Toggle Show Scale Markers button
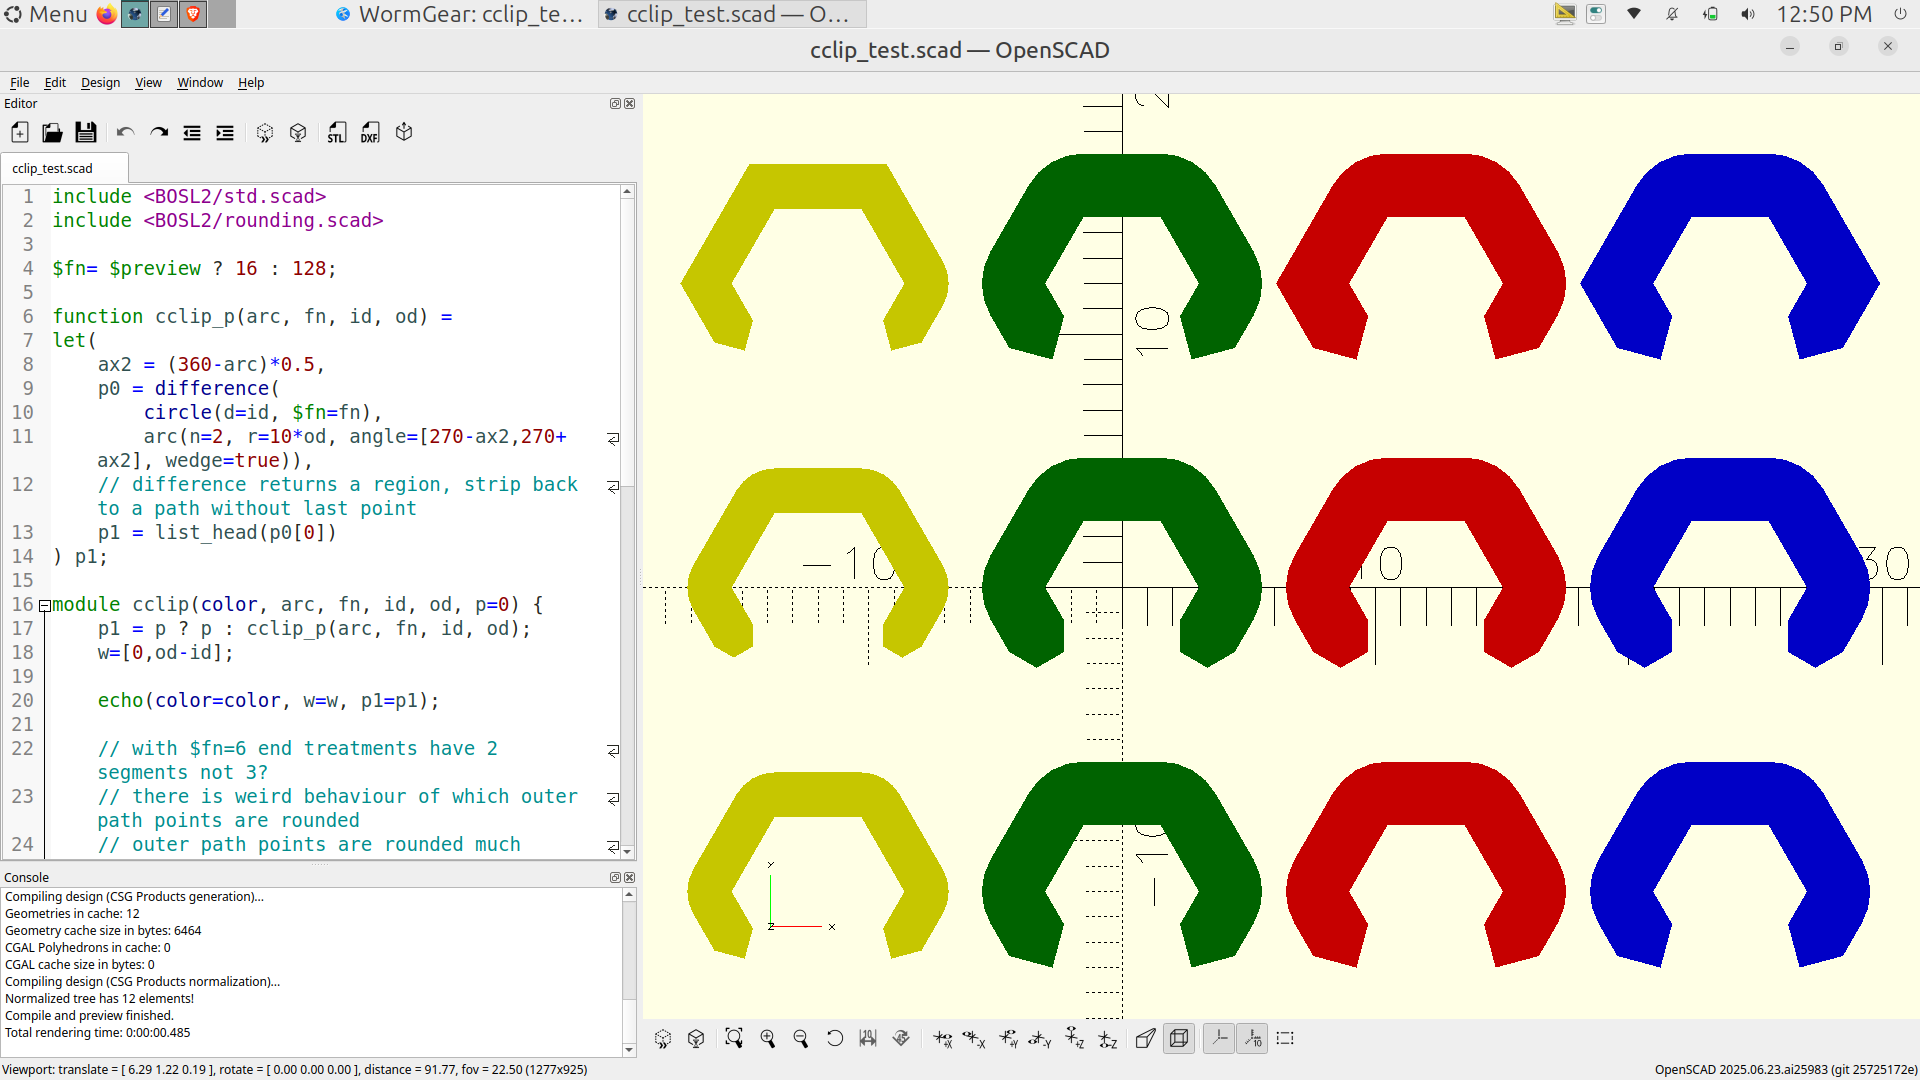Viewport: 1920px width, 1080px height. (1253, 1039)
